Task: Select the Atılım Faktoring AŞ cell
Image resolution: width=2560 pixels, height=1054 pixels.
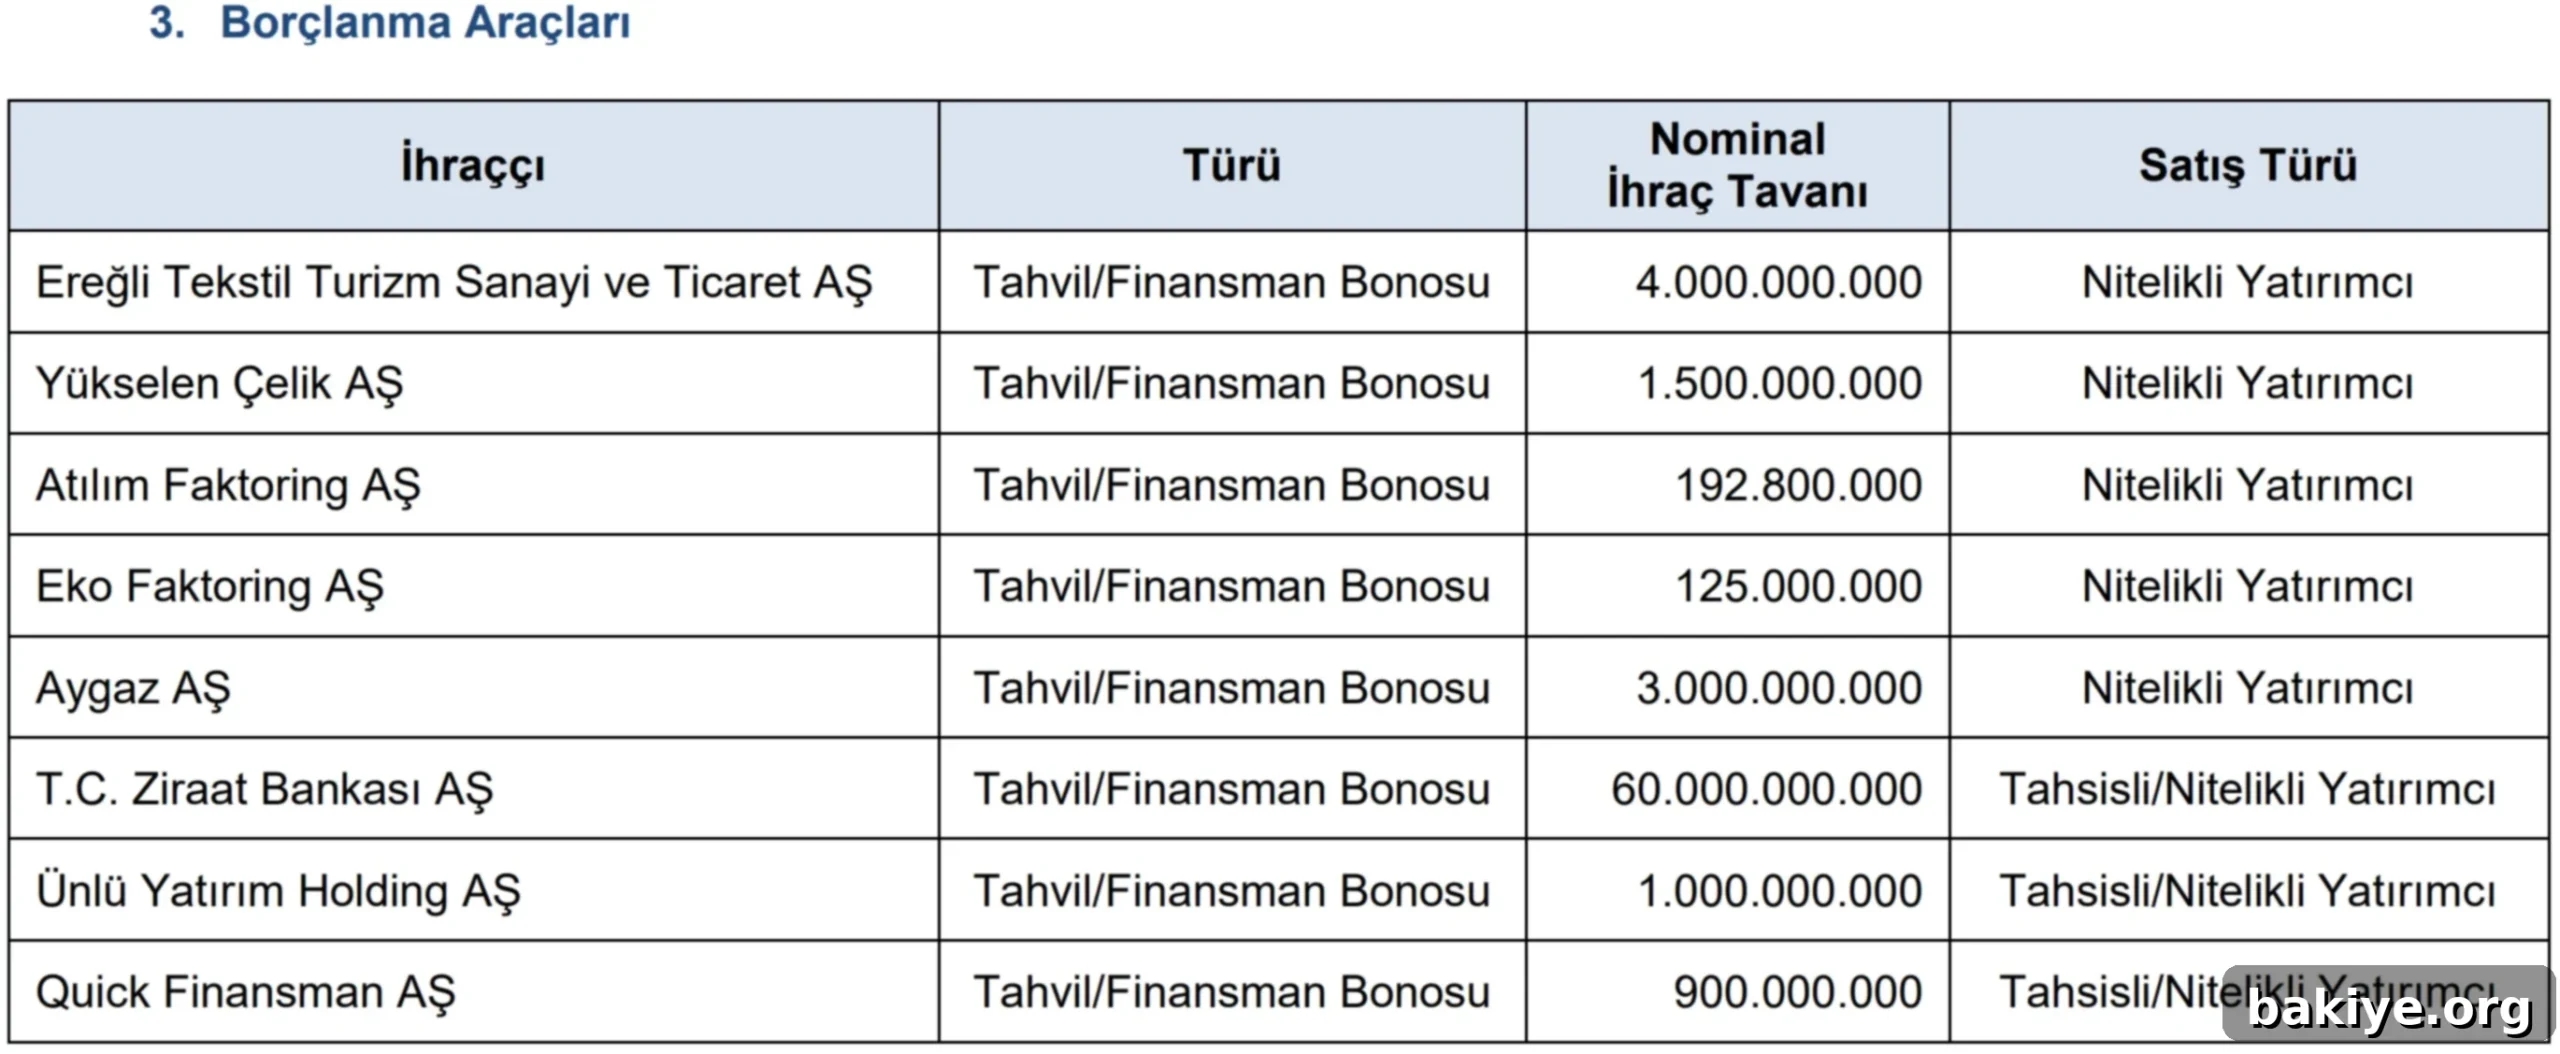Action: coord(474,485)
